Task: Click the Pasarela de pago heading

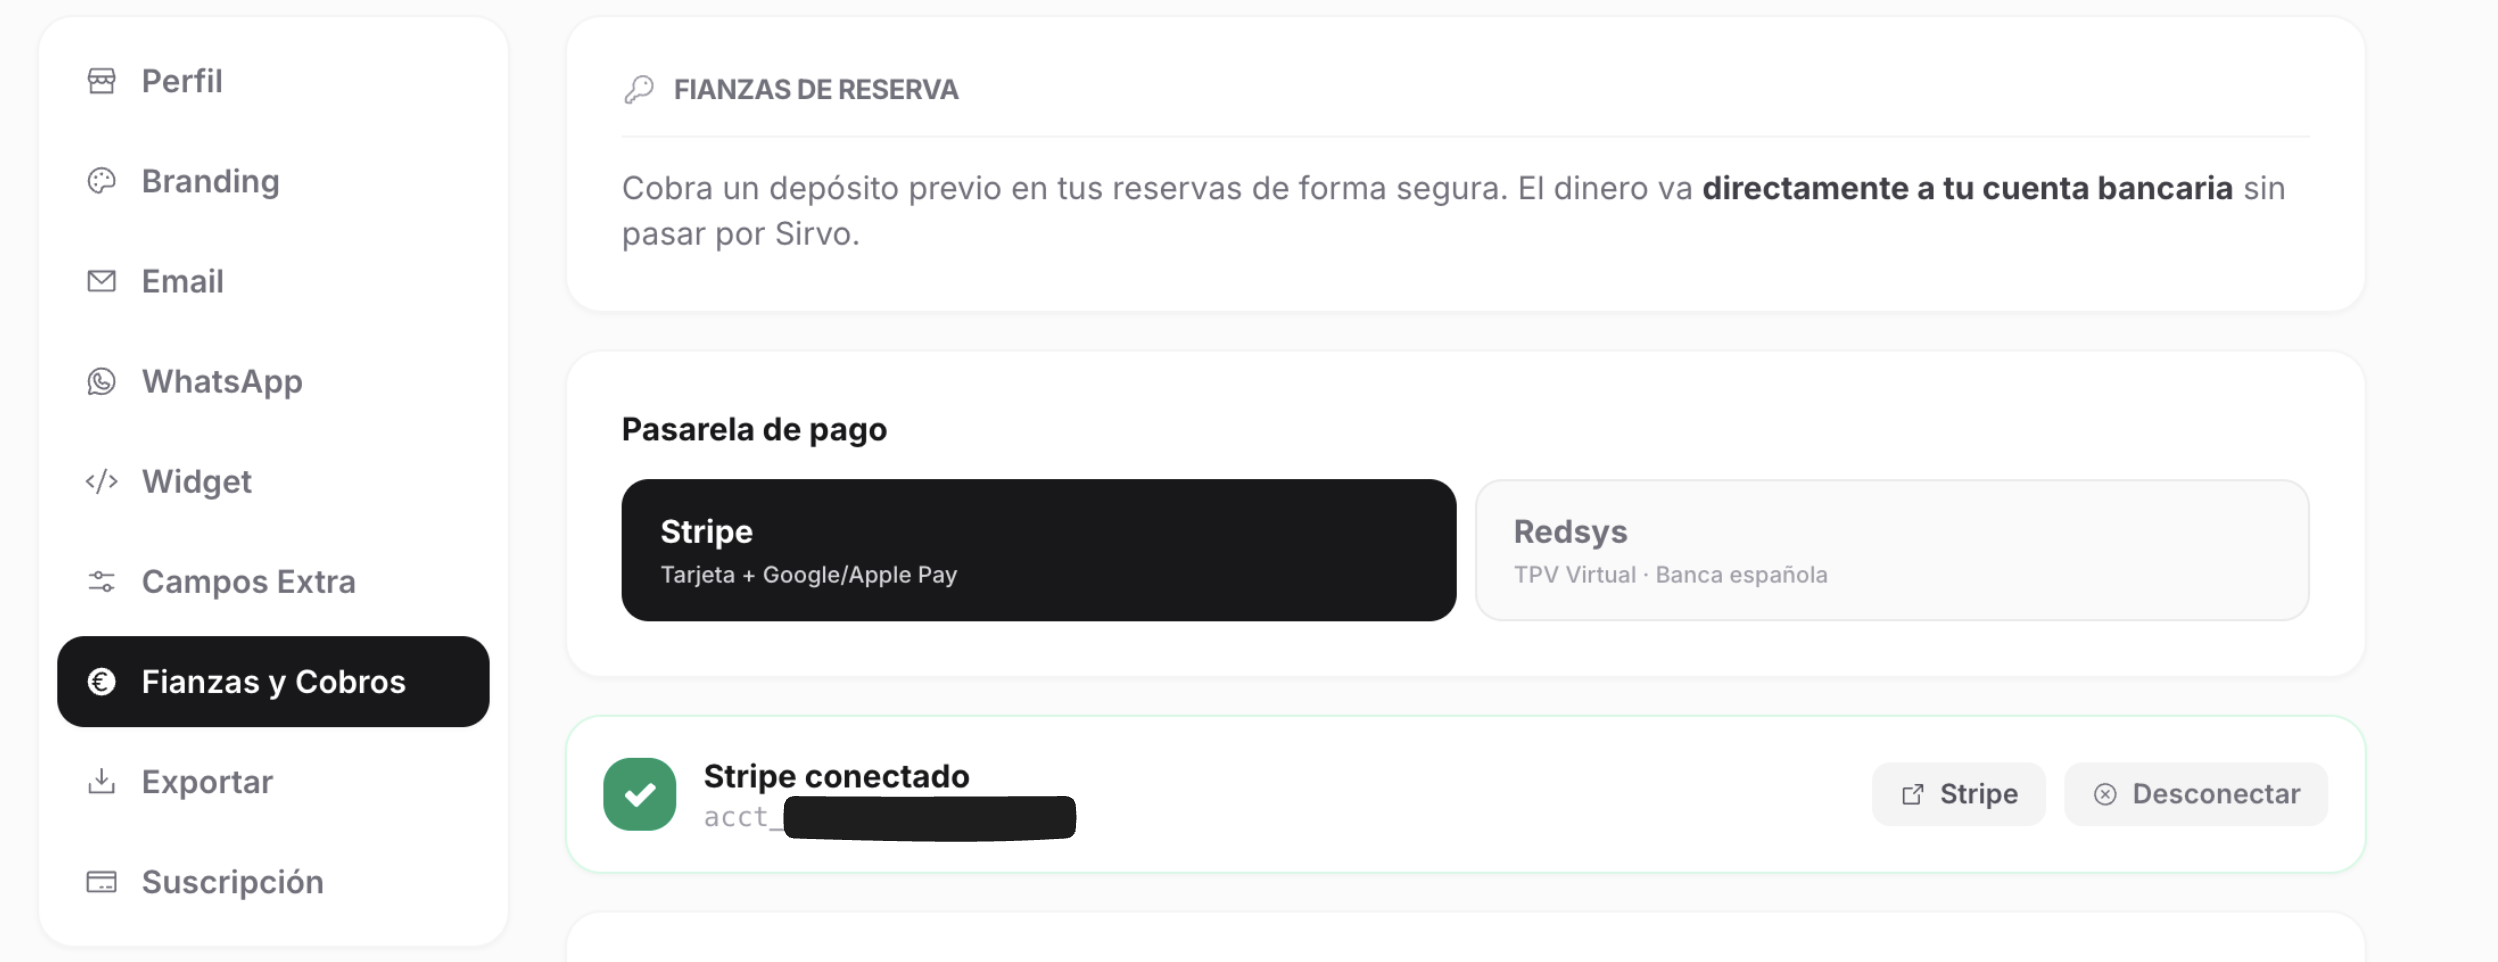Action: (754, 429)
